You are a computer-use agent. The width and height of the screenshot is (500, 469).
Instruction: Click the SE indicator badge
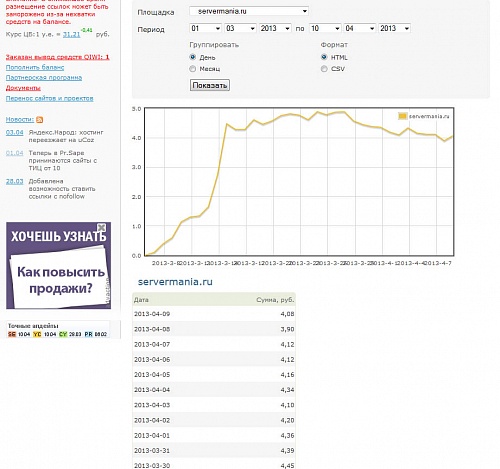click(x=12, y=334)
